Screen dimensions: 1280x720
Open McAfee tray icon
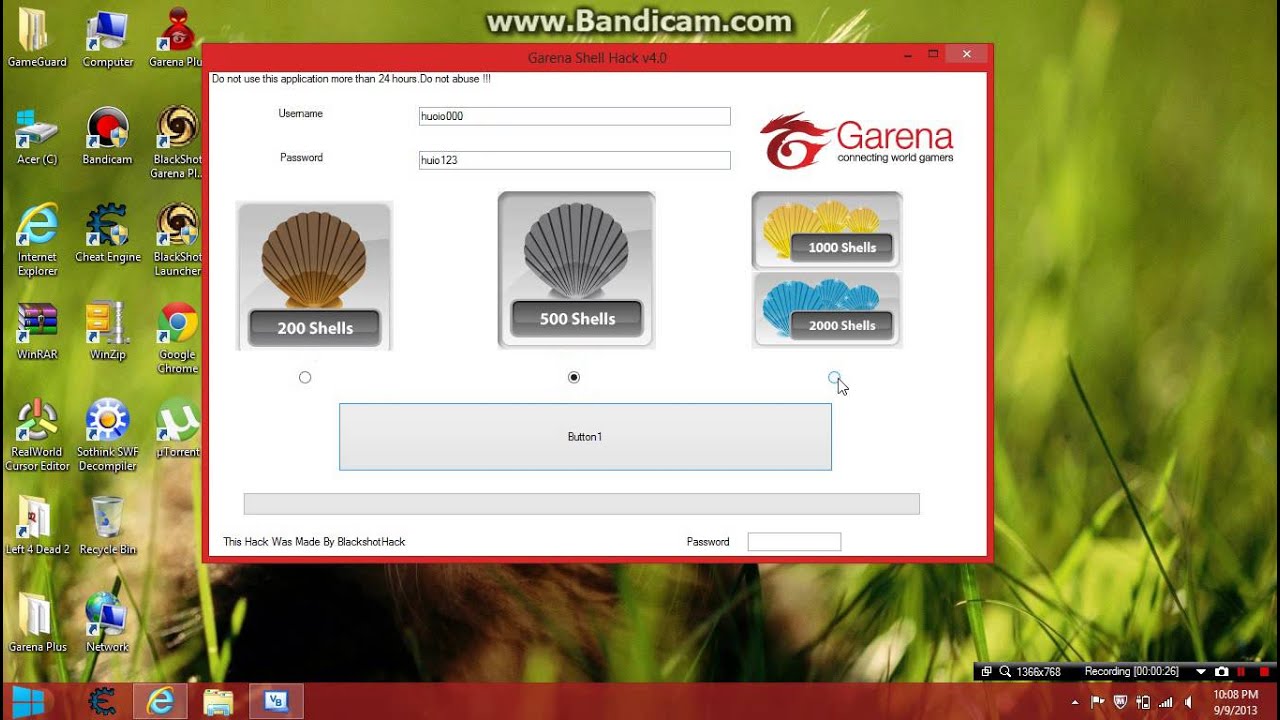tap(1120, 702)
